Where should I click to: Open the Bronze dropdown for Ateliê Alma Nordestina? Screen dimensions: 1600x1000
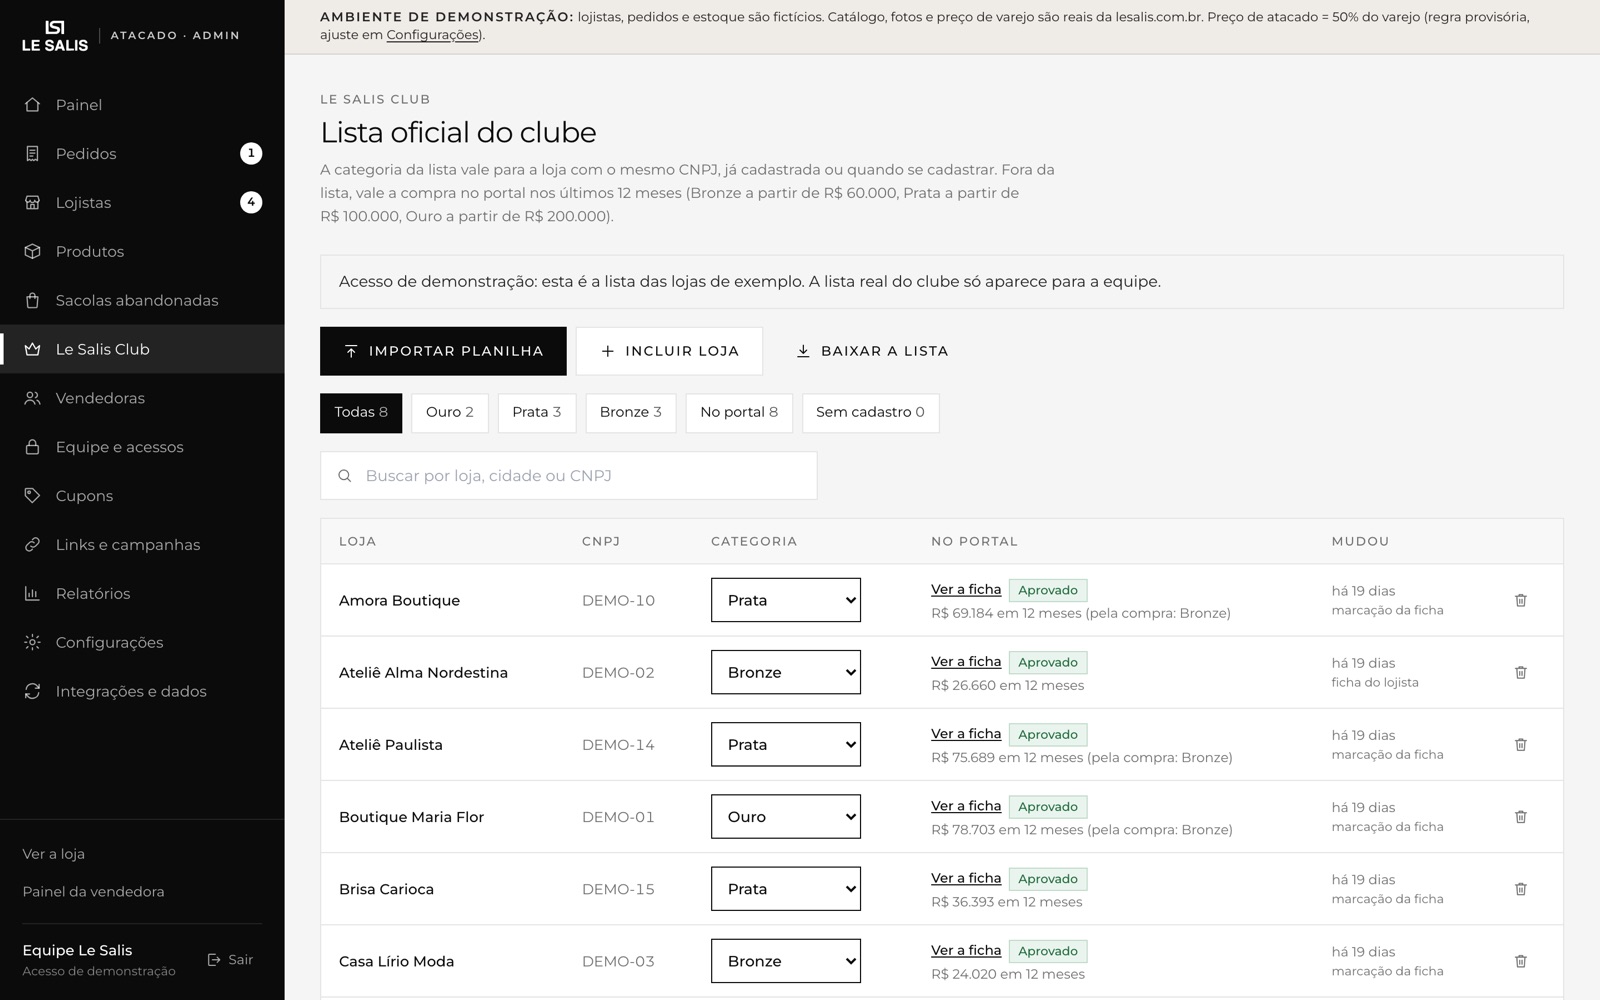click(786, 672)
